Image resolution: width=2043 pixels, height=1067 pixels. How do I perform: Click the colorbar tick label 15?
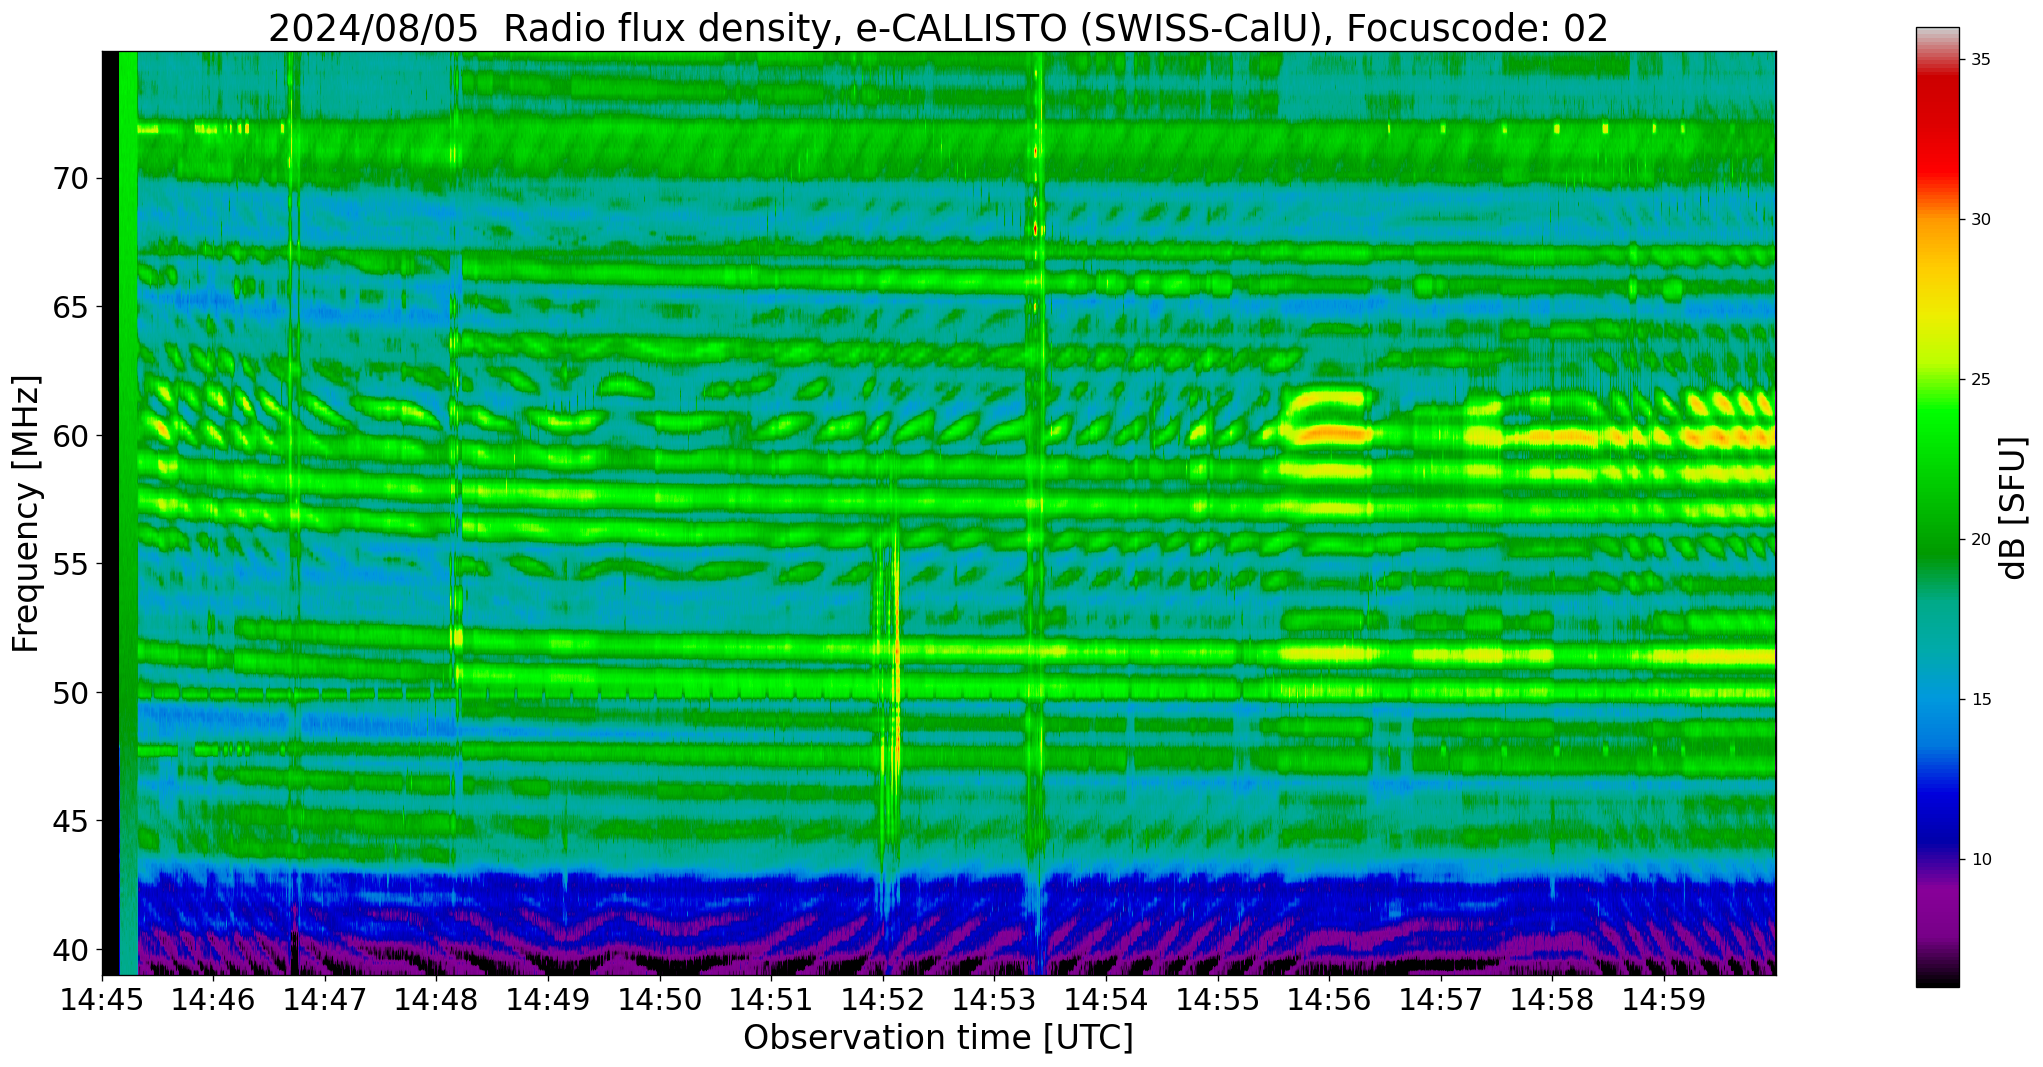pos(1981,699)
